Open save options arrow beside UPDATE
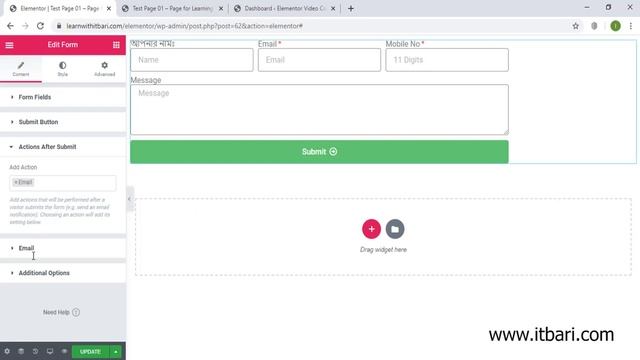Screen dimensions: 640x360 point(116,351)
